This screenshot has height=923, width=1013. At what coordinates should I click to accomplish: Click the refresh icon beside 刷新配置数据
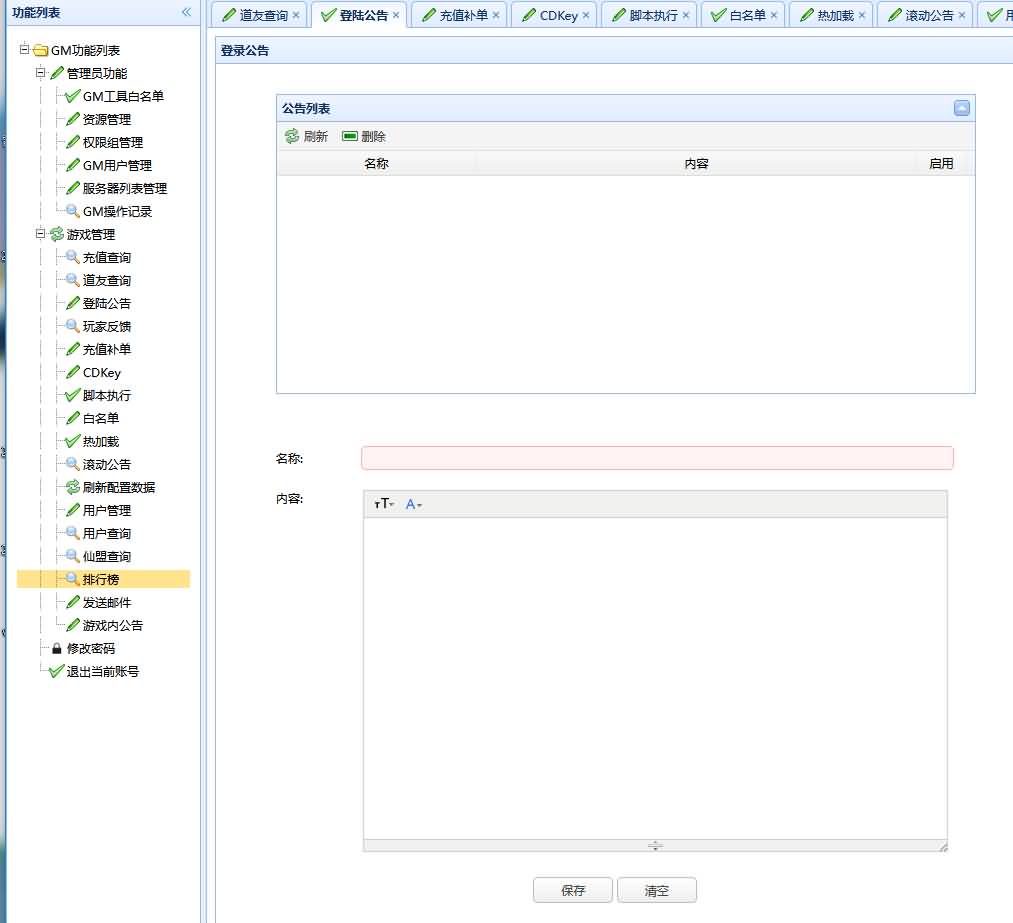72,487
